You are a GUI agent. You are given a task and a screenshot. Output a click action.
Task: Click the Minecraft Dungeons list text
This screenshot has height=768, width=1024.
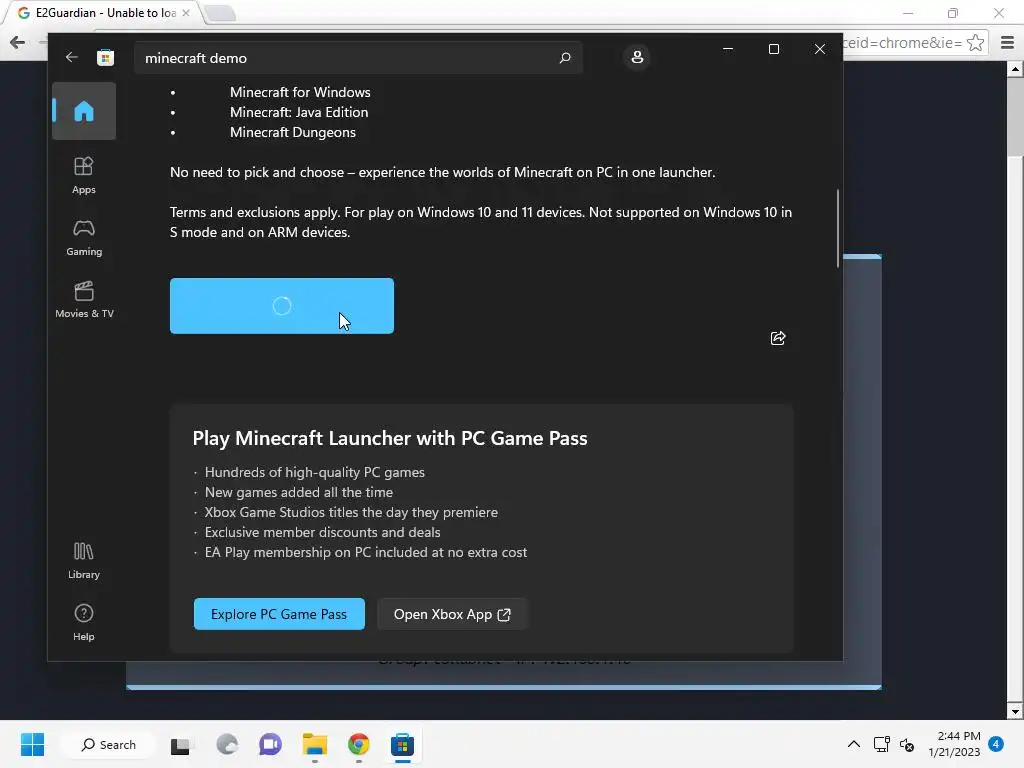point(293,132)
